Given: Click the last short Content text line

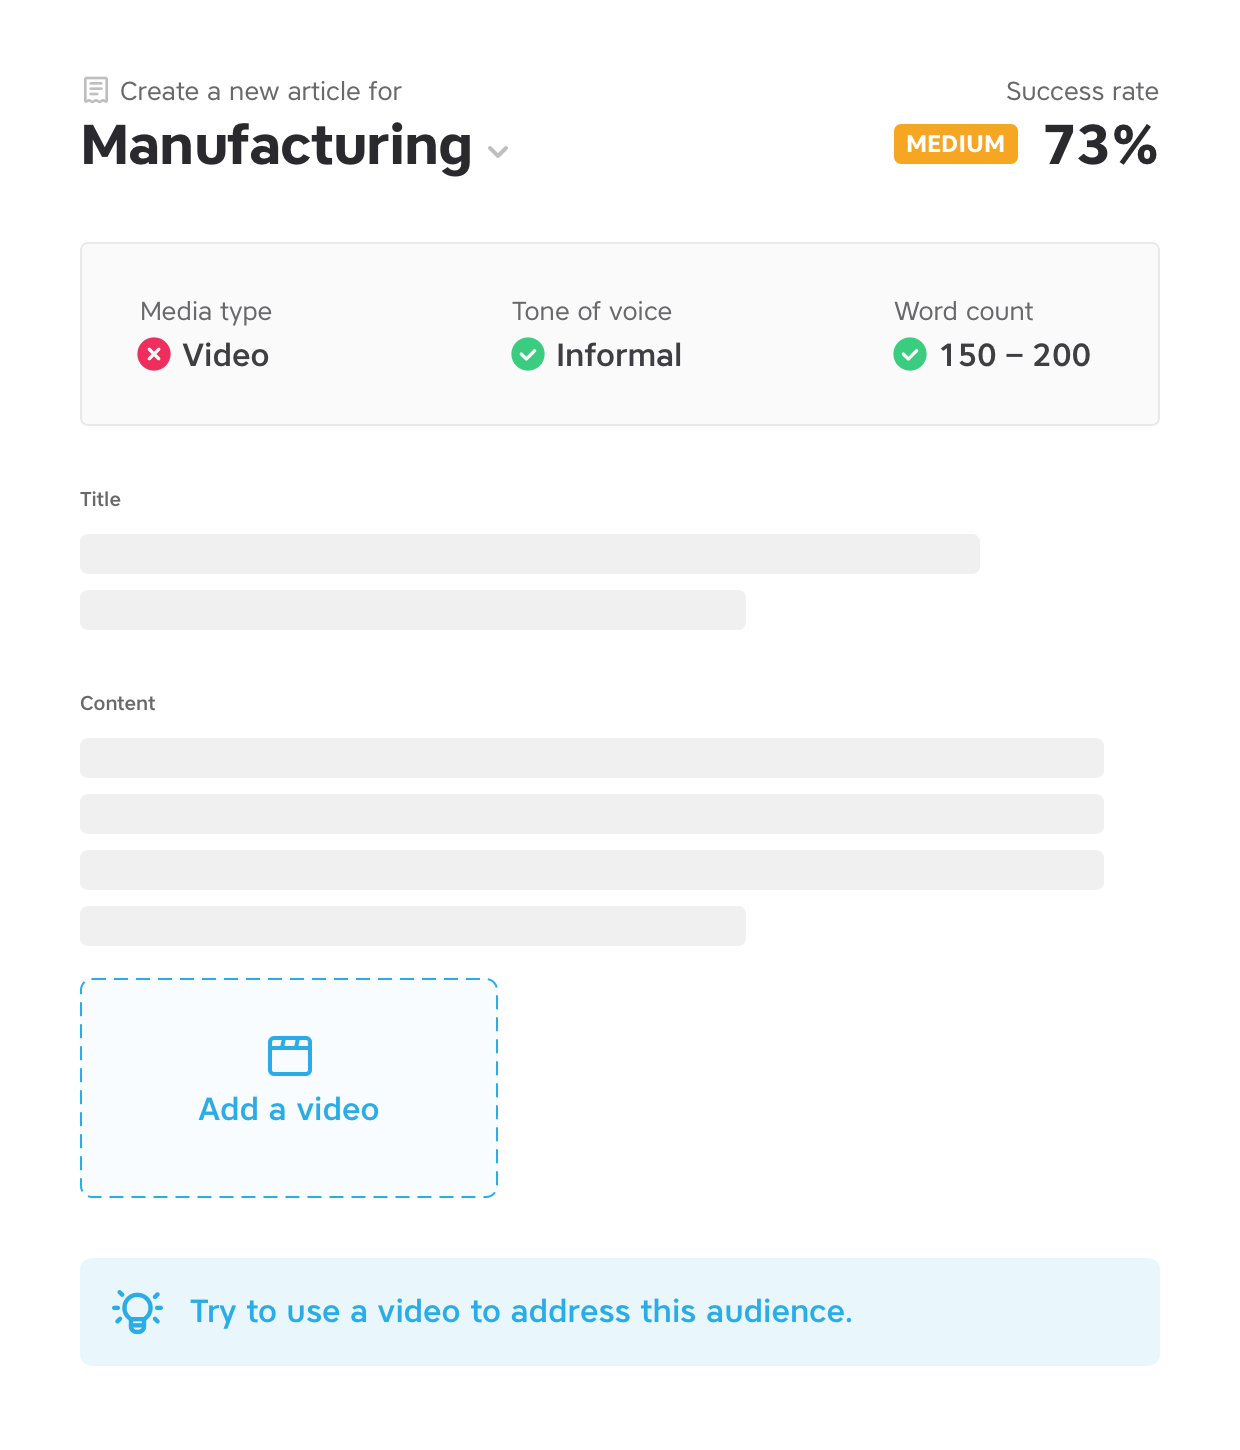Looking at the screenshot, I should coord(413,926).
